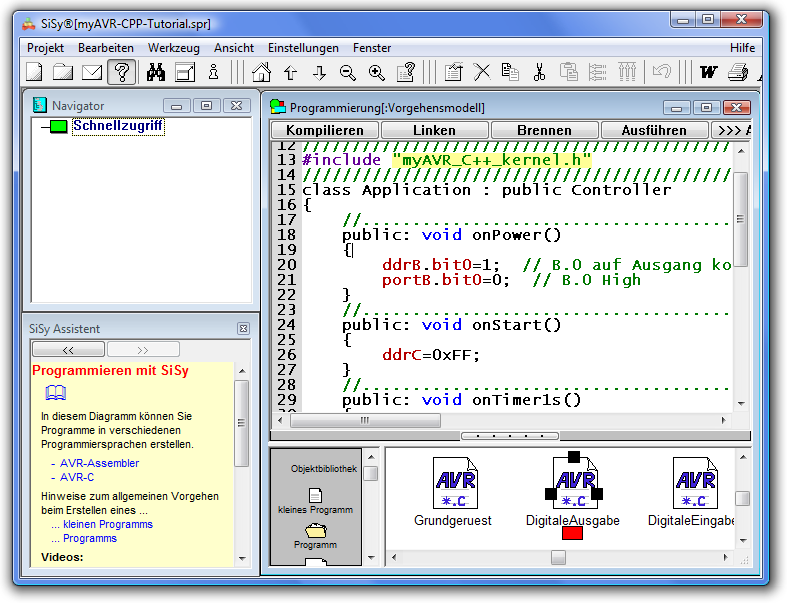Image resolution: width=787 pixels, height=603 pixels.
Task: Click the printer icon in the toolbar
Action: (x=738, y=72)
